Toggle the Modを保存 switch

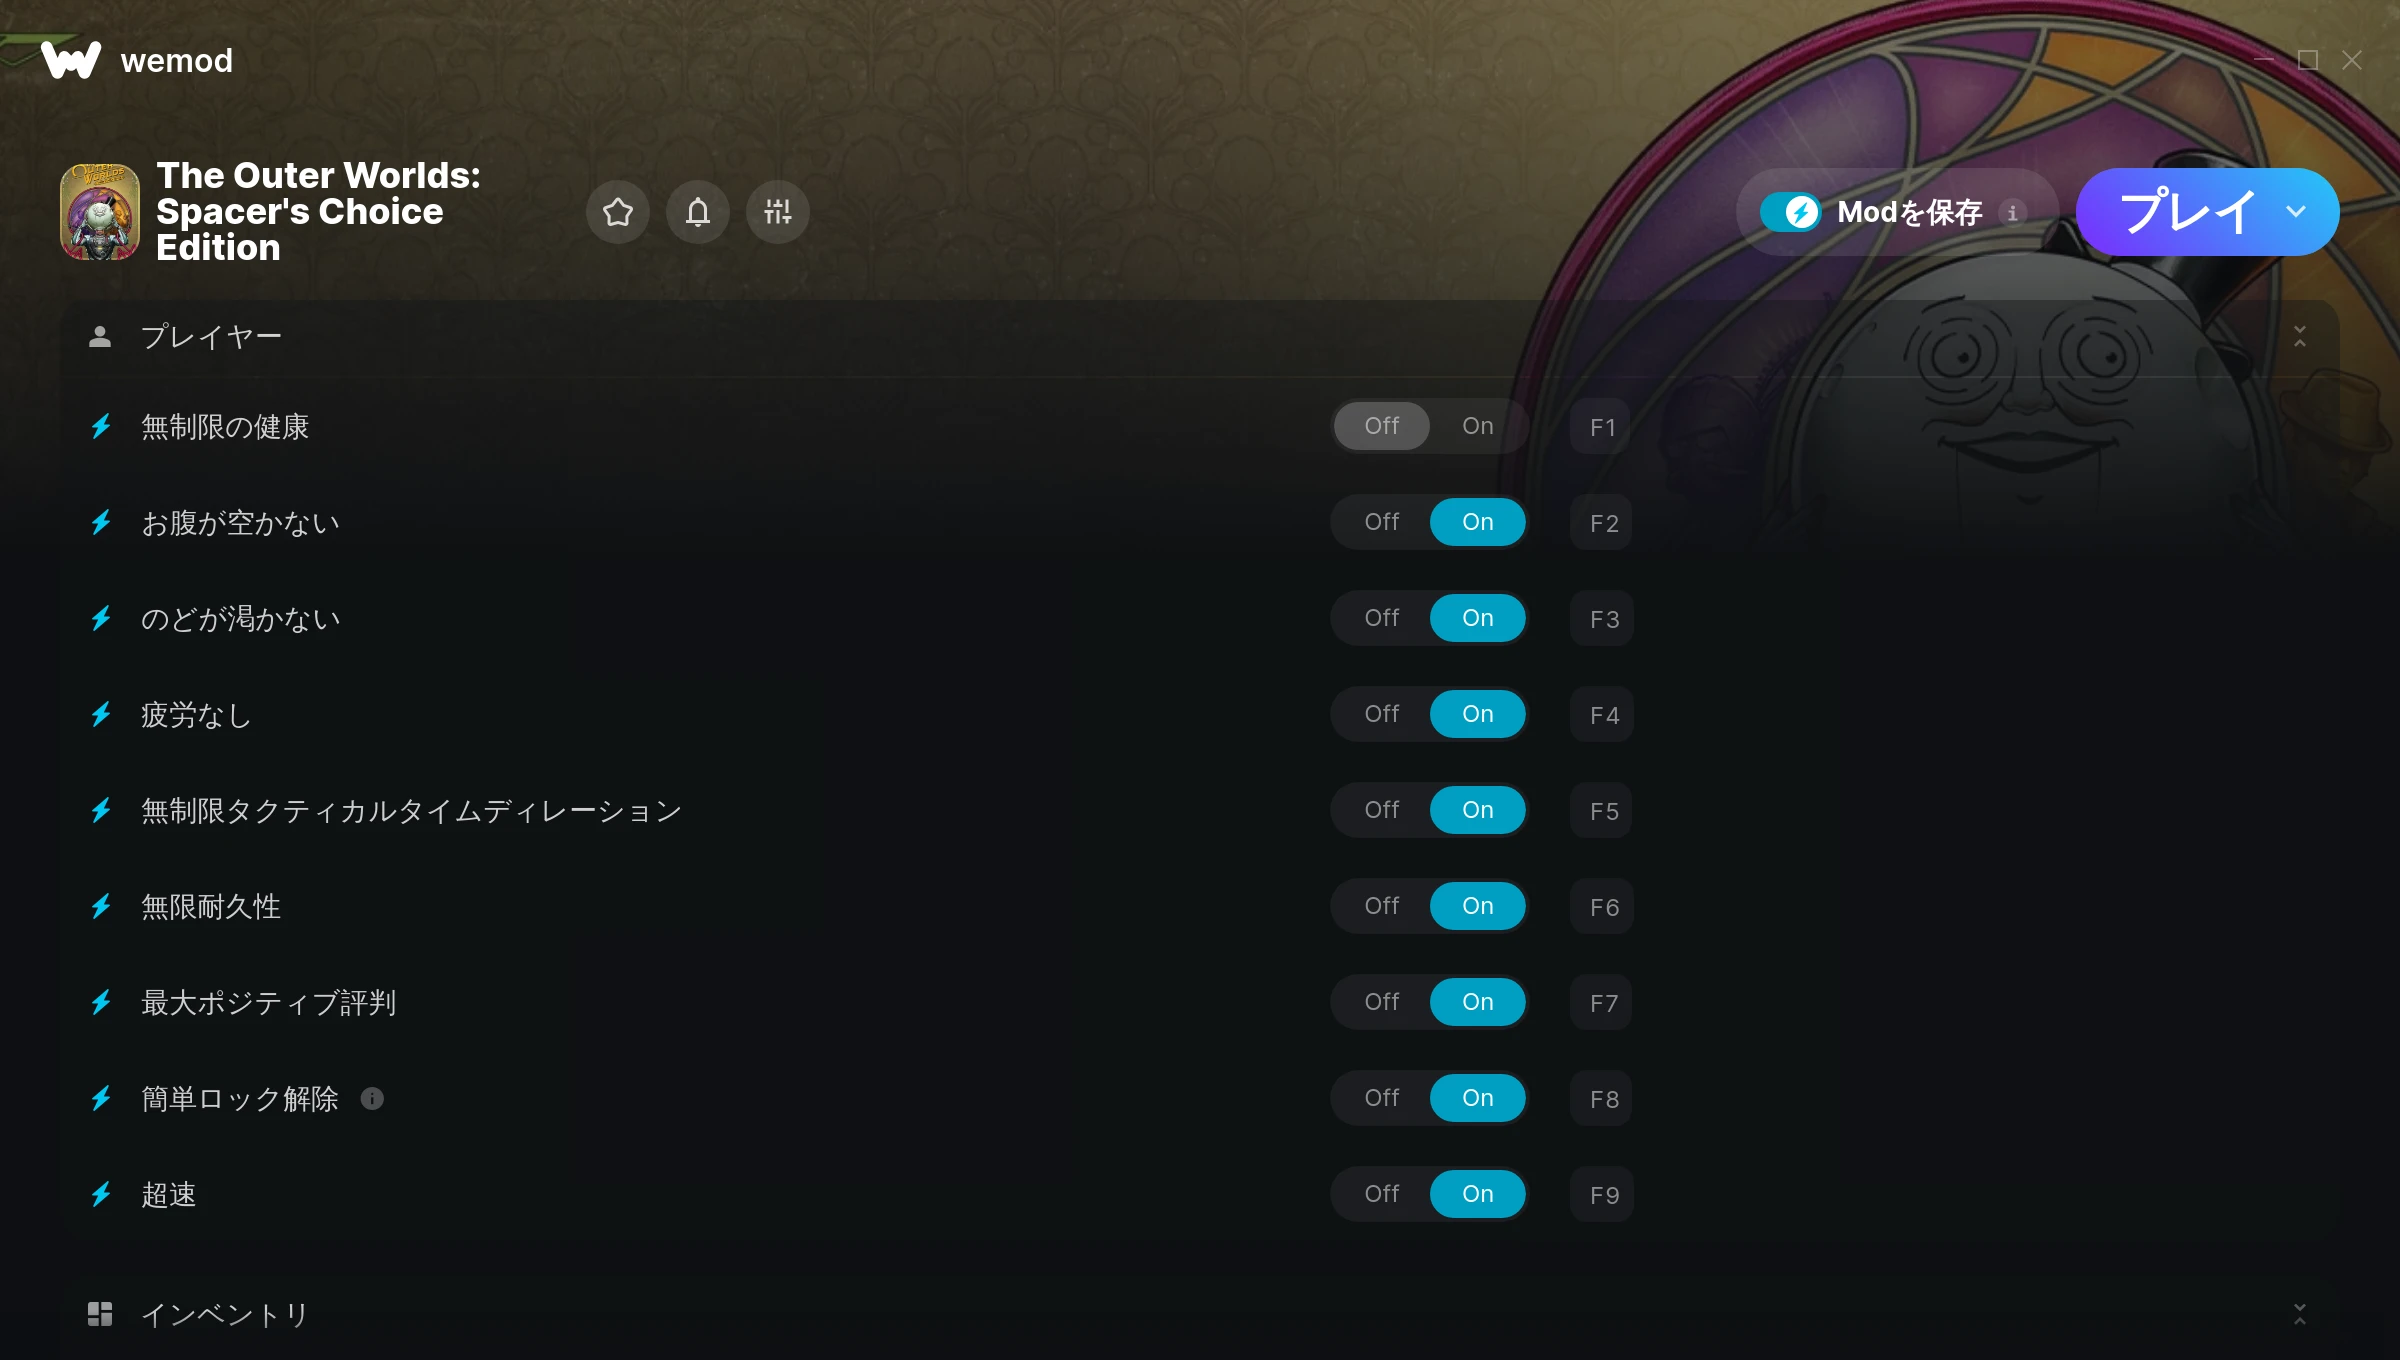click(1790, 212)
